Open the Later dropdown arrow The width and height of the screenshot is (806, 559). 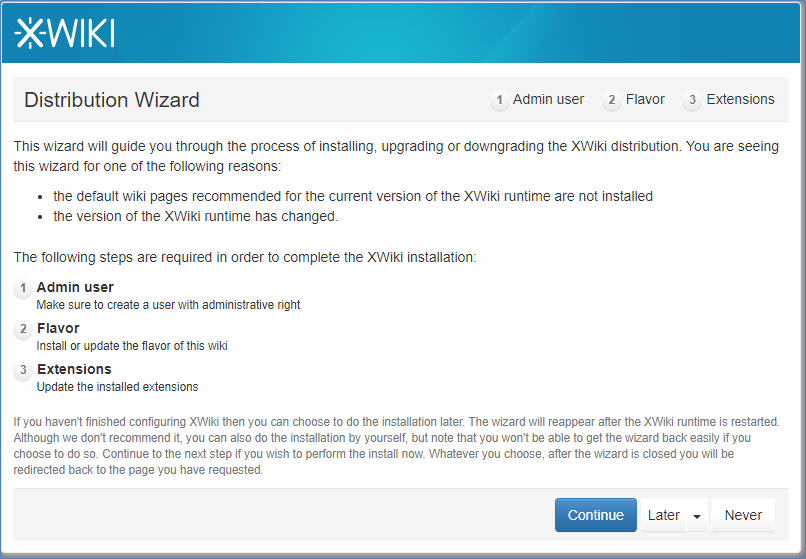click(x=697, y=516)
